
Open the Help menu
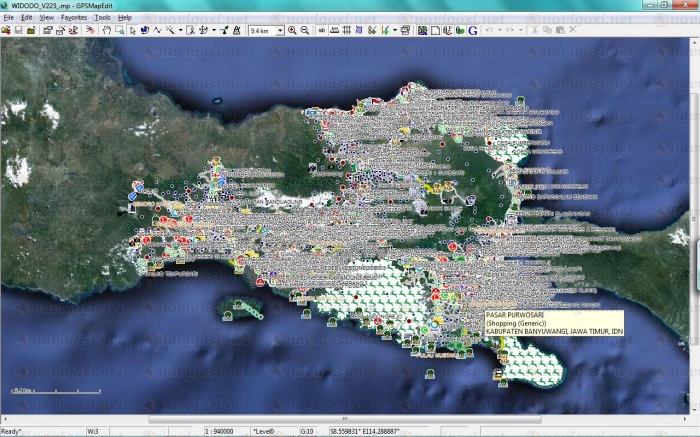click(x=125, y=18)
